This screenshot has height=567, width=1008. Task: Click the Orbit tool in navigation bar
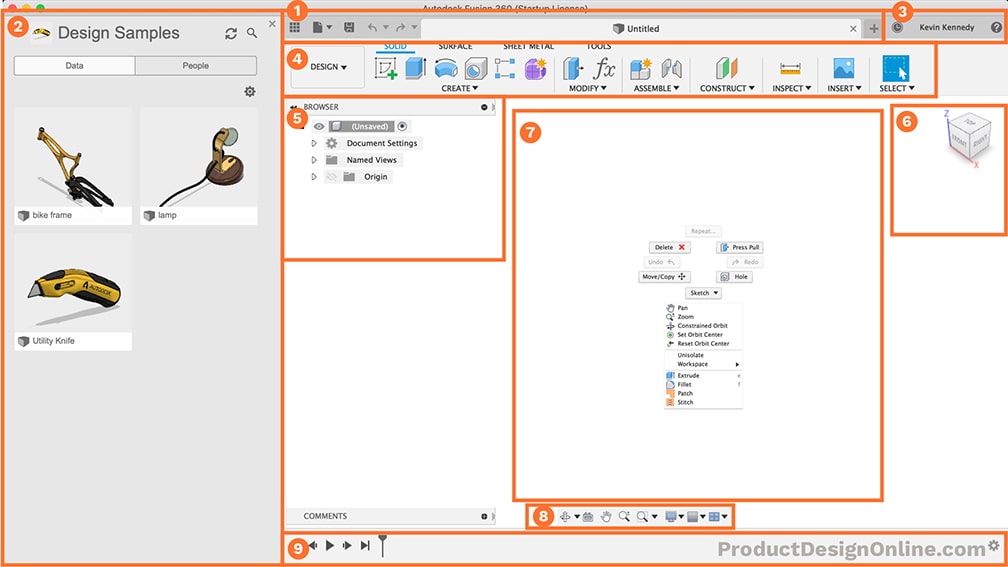tap(565, 516)
